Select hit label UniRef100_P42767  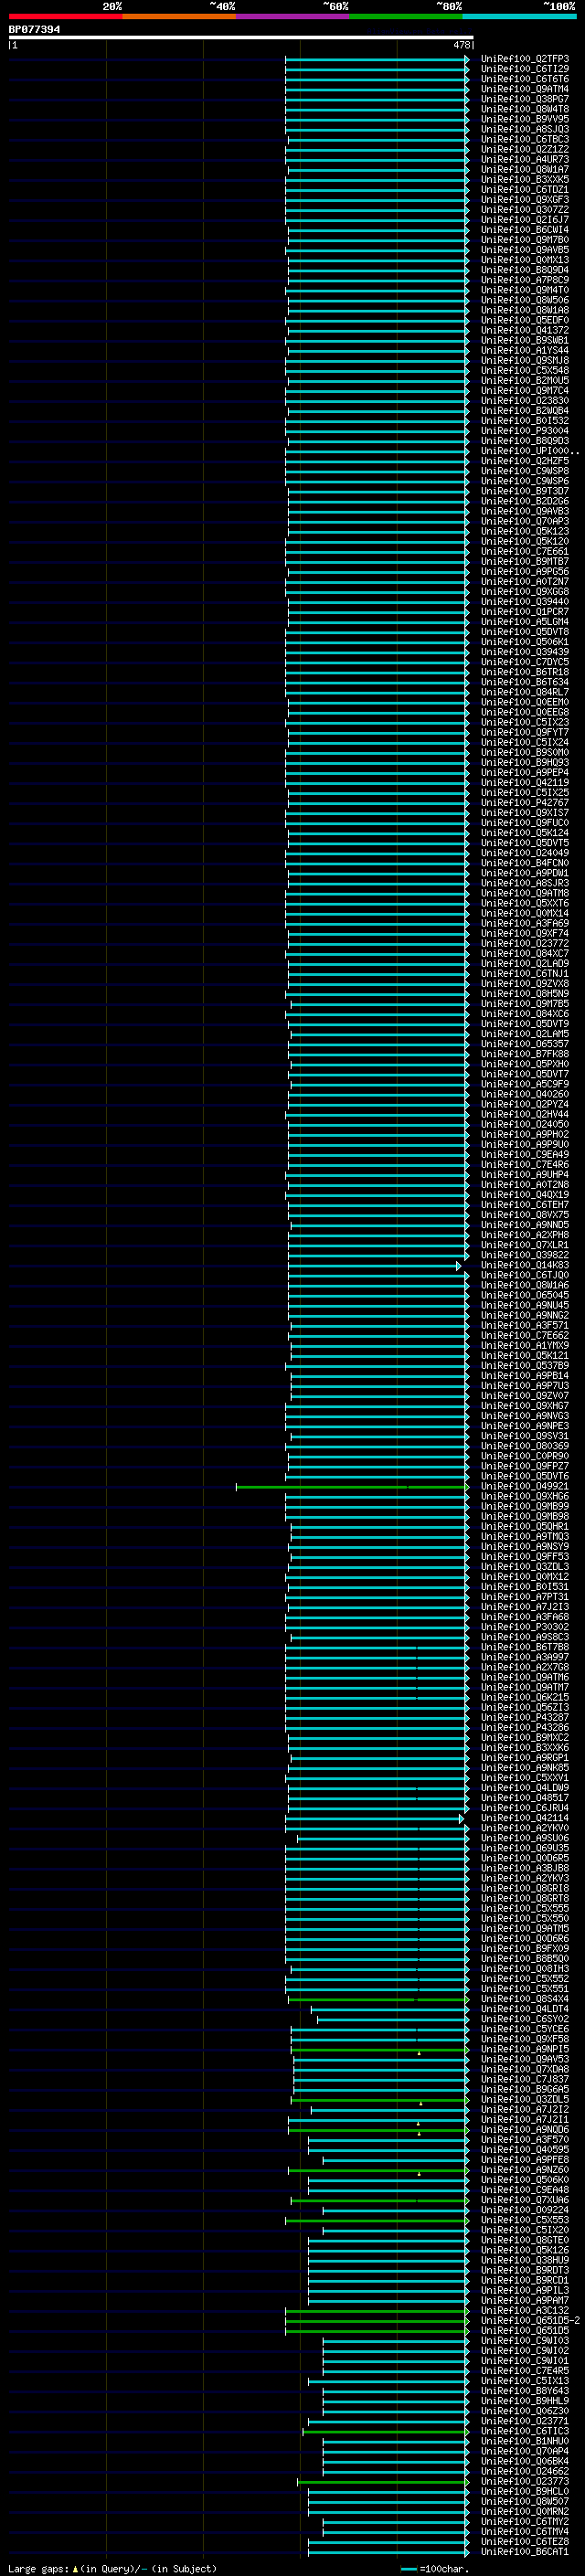tap(525, 803)
